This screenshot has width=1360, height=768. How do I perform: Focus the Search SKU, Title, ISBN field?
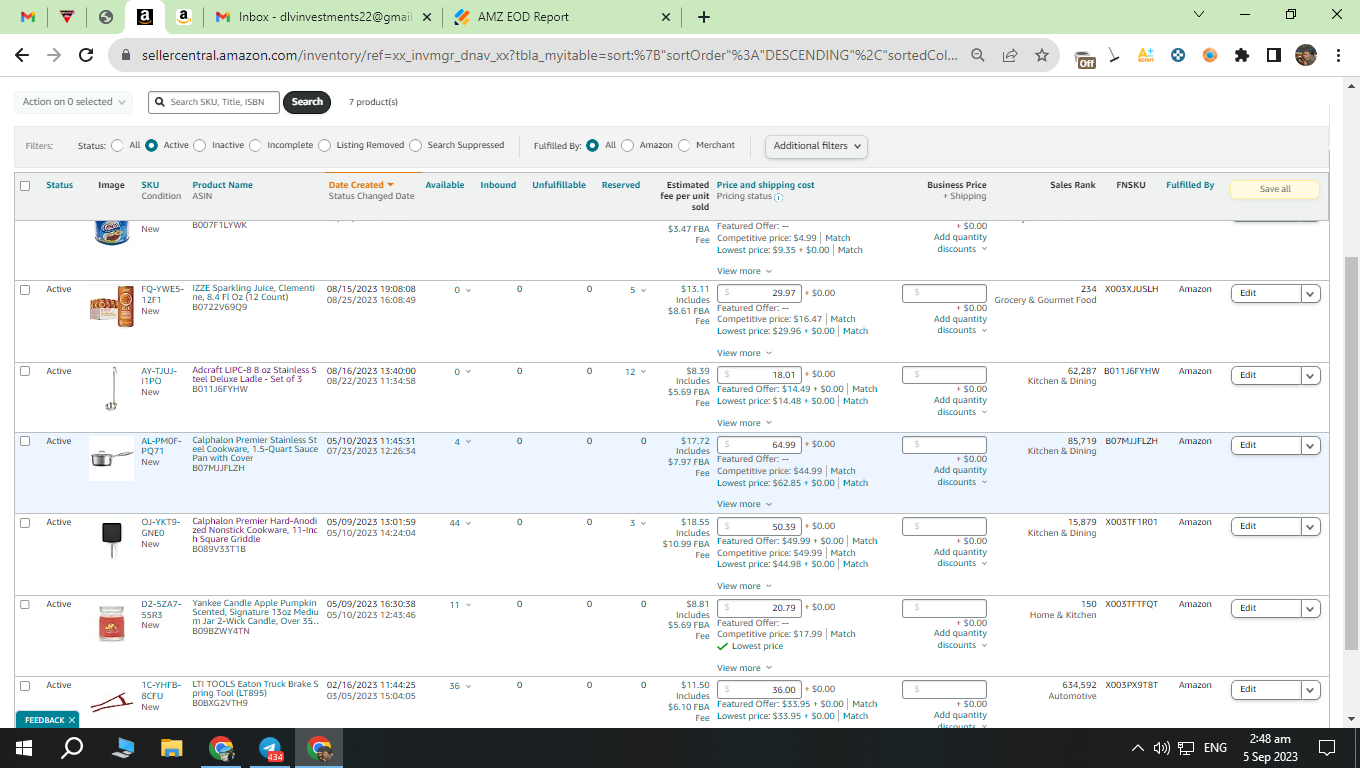214,102
